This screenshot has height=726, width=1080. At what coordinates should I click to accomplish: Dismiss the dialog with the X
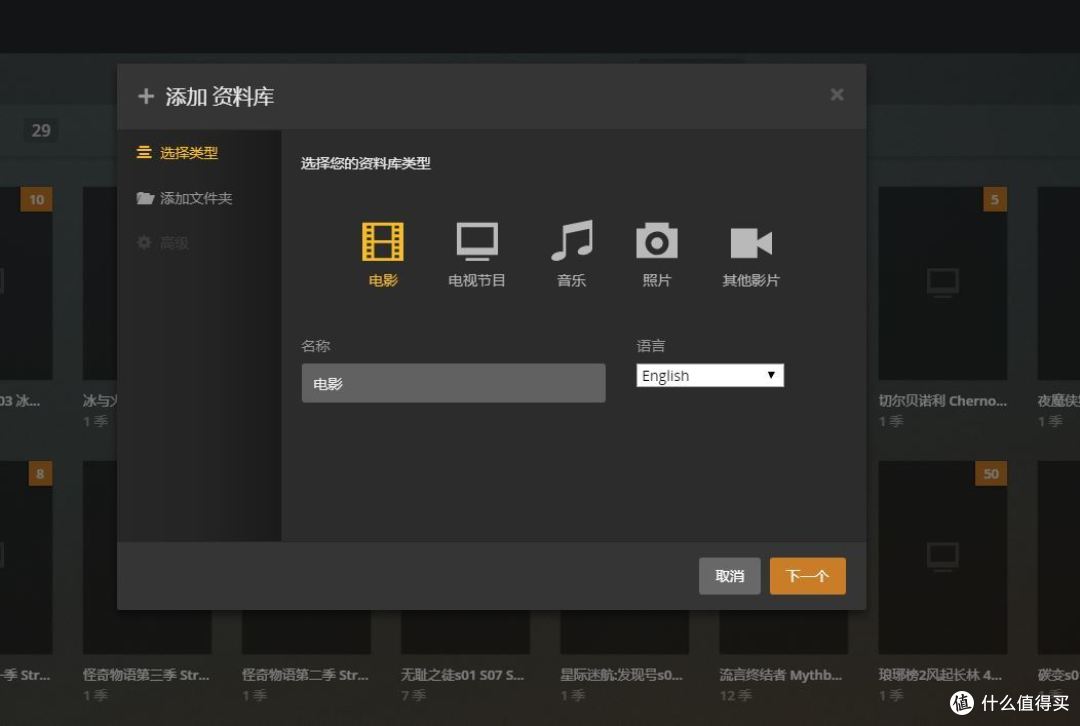(837, 94)
